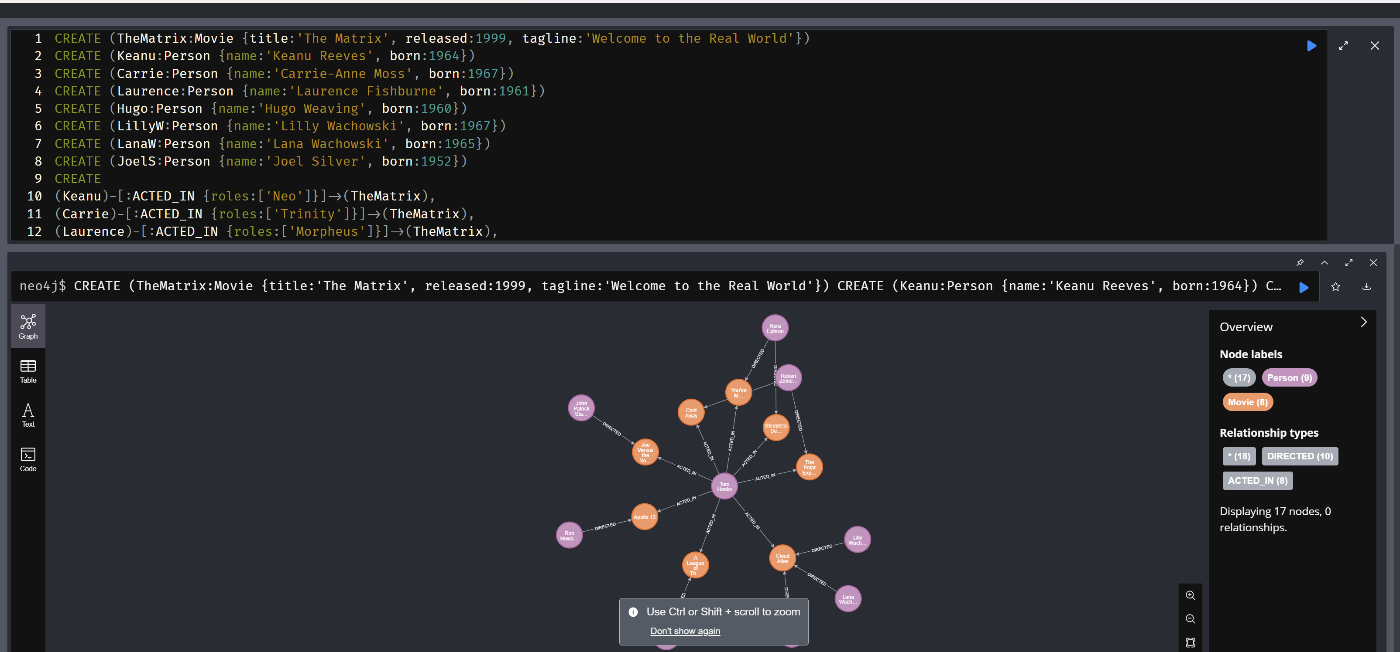This screenshot has height=652, width=1400.
Task: Click editor line 3 with Carrie-Anne Moss
Action: click(284, 73)
